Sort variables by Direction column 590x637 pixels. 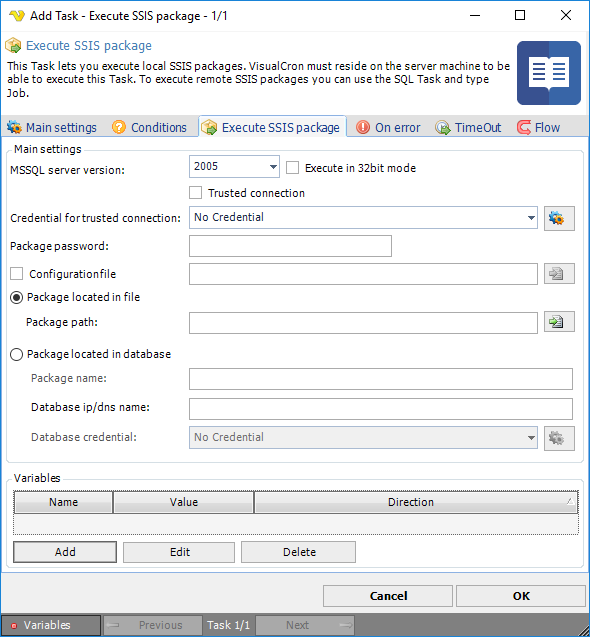(416, 502)
